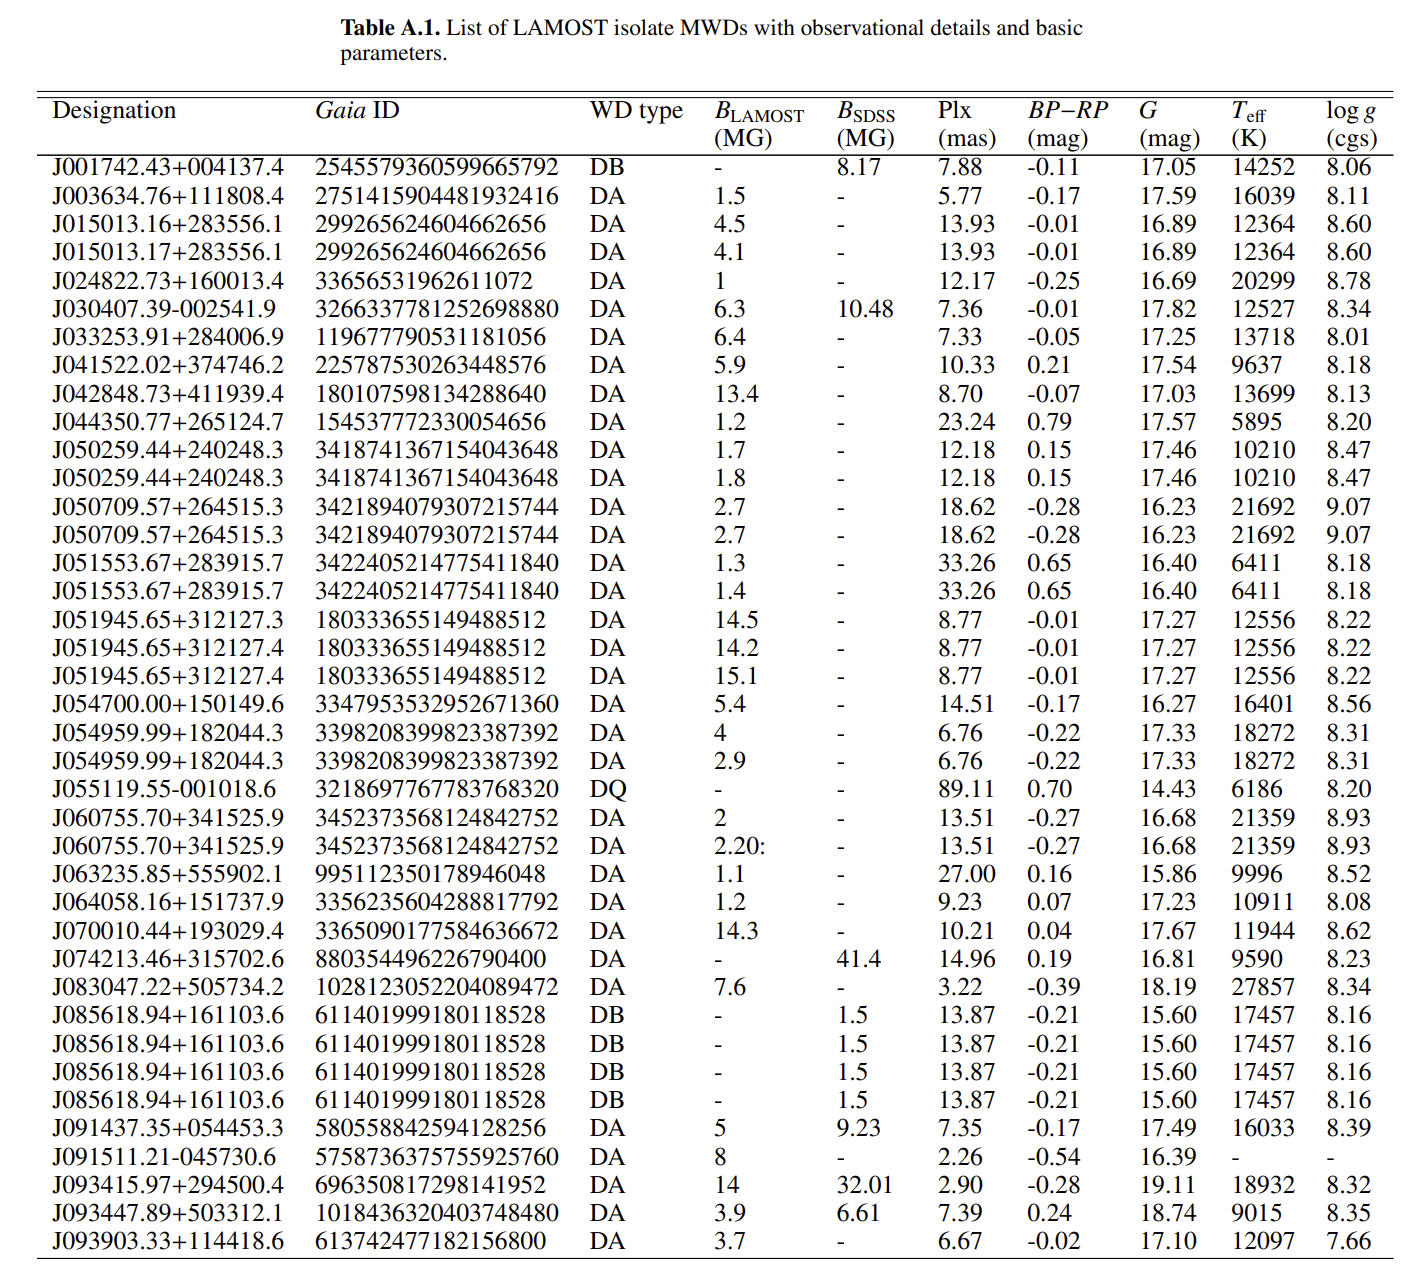
Task: Click the Gaia ID column header
Action: click(x=357, y=111)
